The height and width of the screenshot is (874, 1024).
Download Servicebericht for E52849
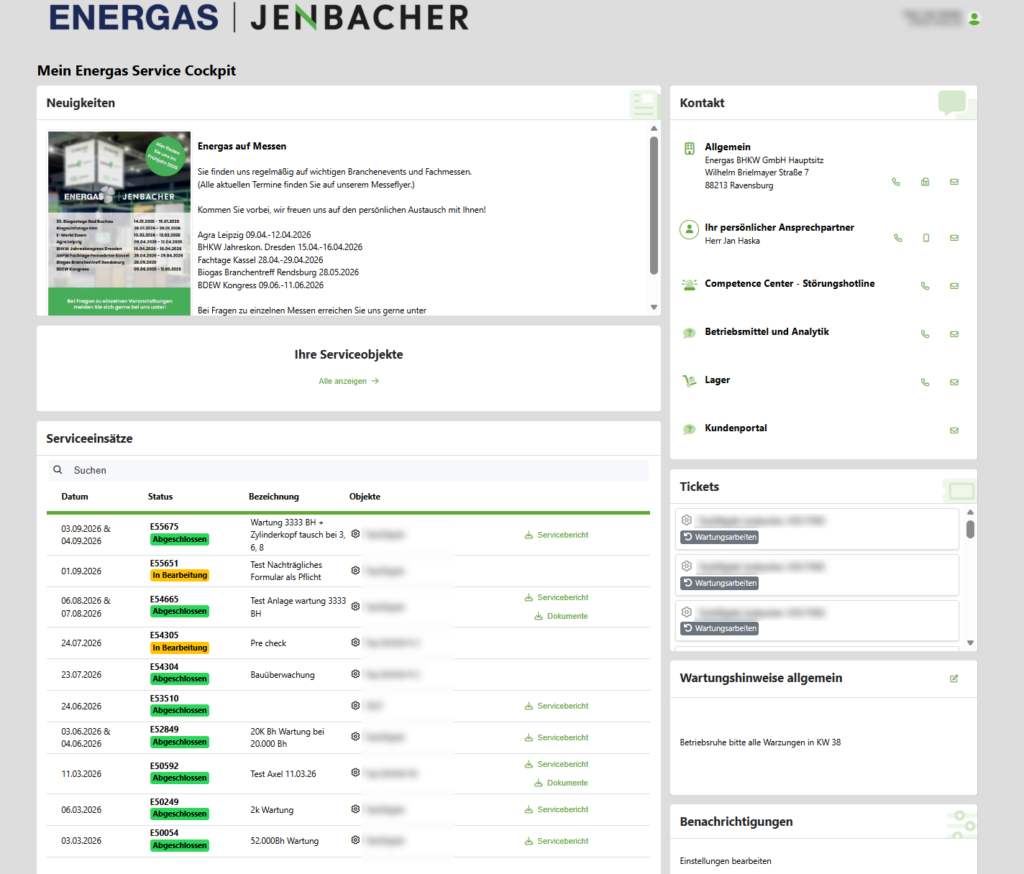556,737
